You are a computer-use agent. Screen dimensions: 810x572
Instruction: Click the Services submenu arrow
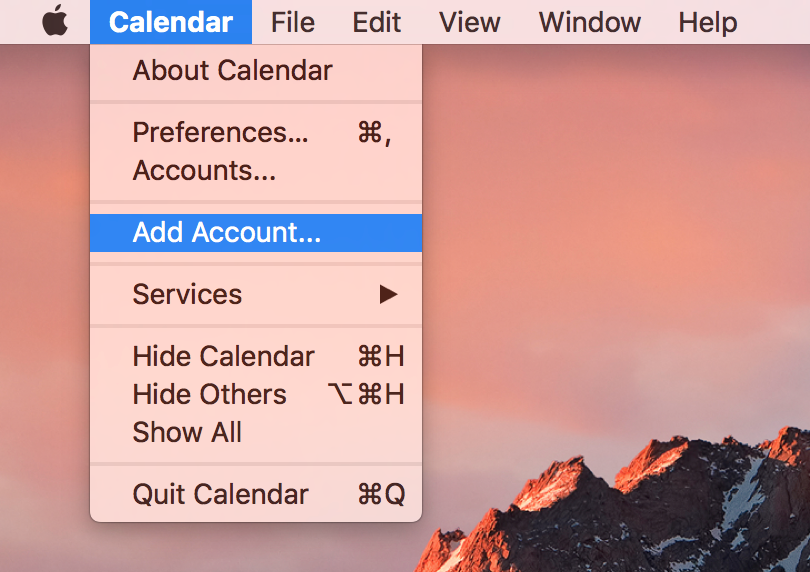(388, 294)
